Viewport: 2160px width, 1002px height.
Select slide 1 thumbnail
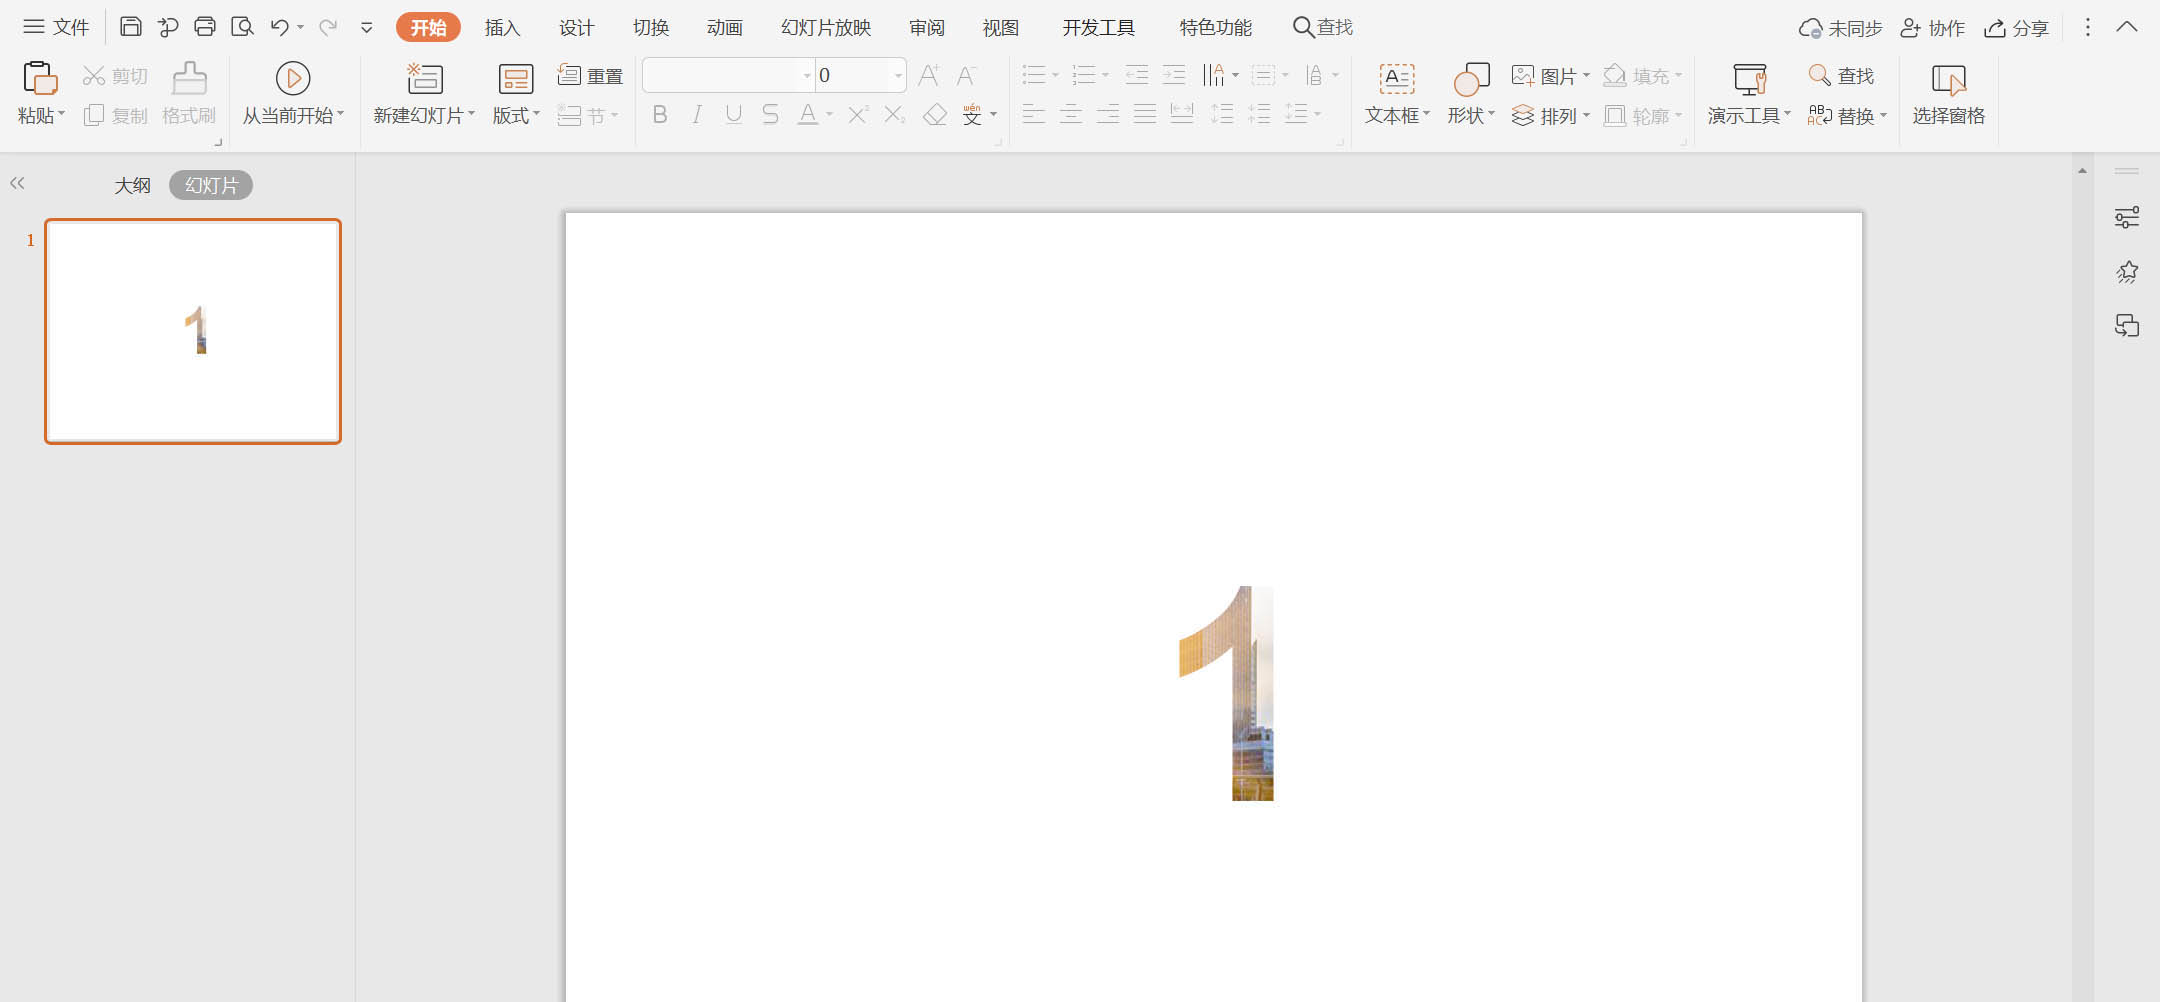(x=193, y=331)
